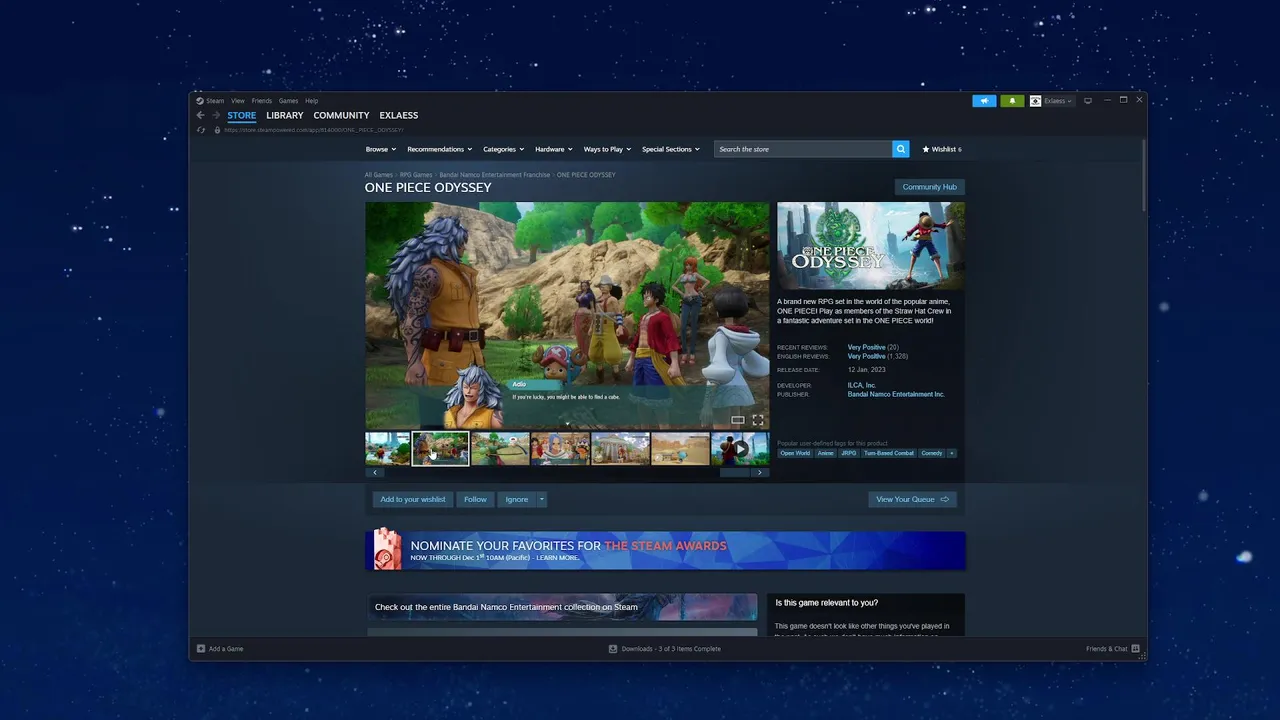The width and height of the screenshot is (1280, 720).
Task: Switch to Big Picture mode monitor icon
Action: tap(1088, 101)
